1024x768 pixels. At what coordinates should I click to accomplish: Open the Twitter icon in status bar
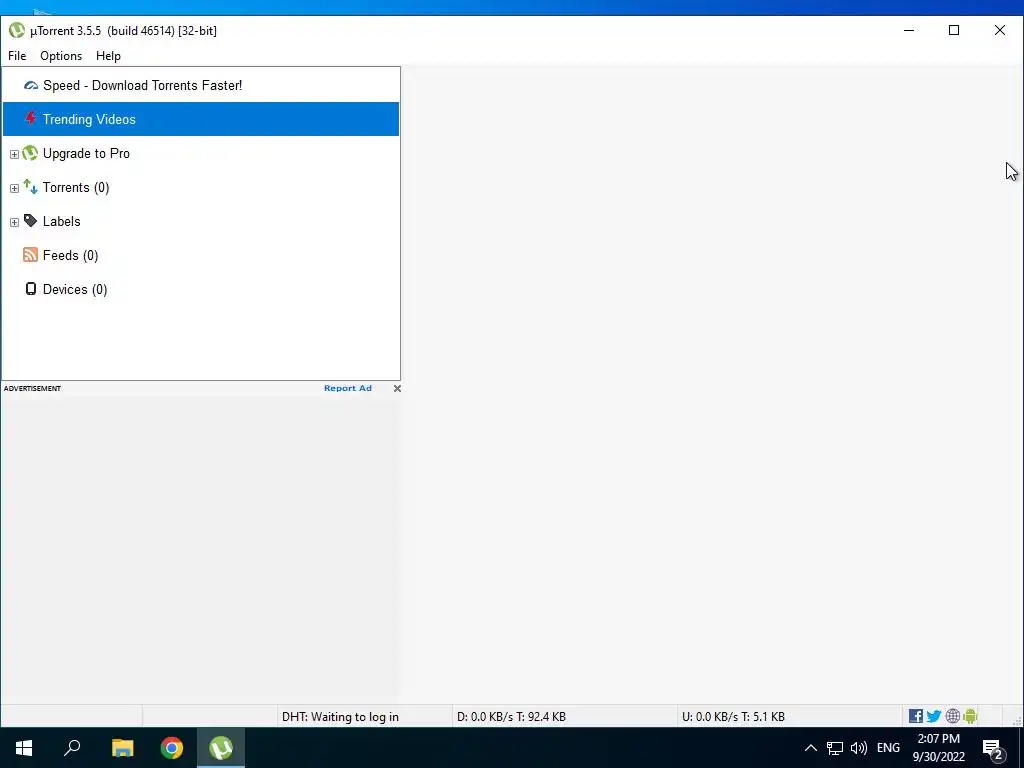934,716
